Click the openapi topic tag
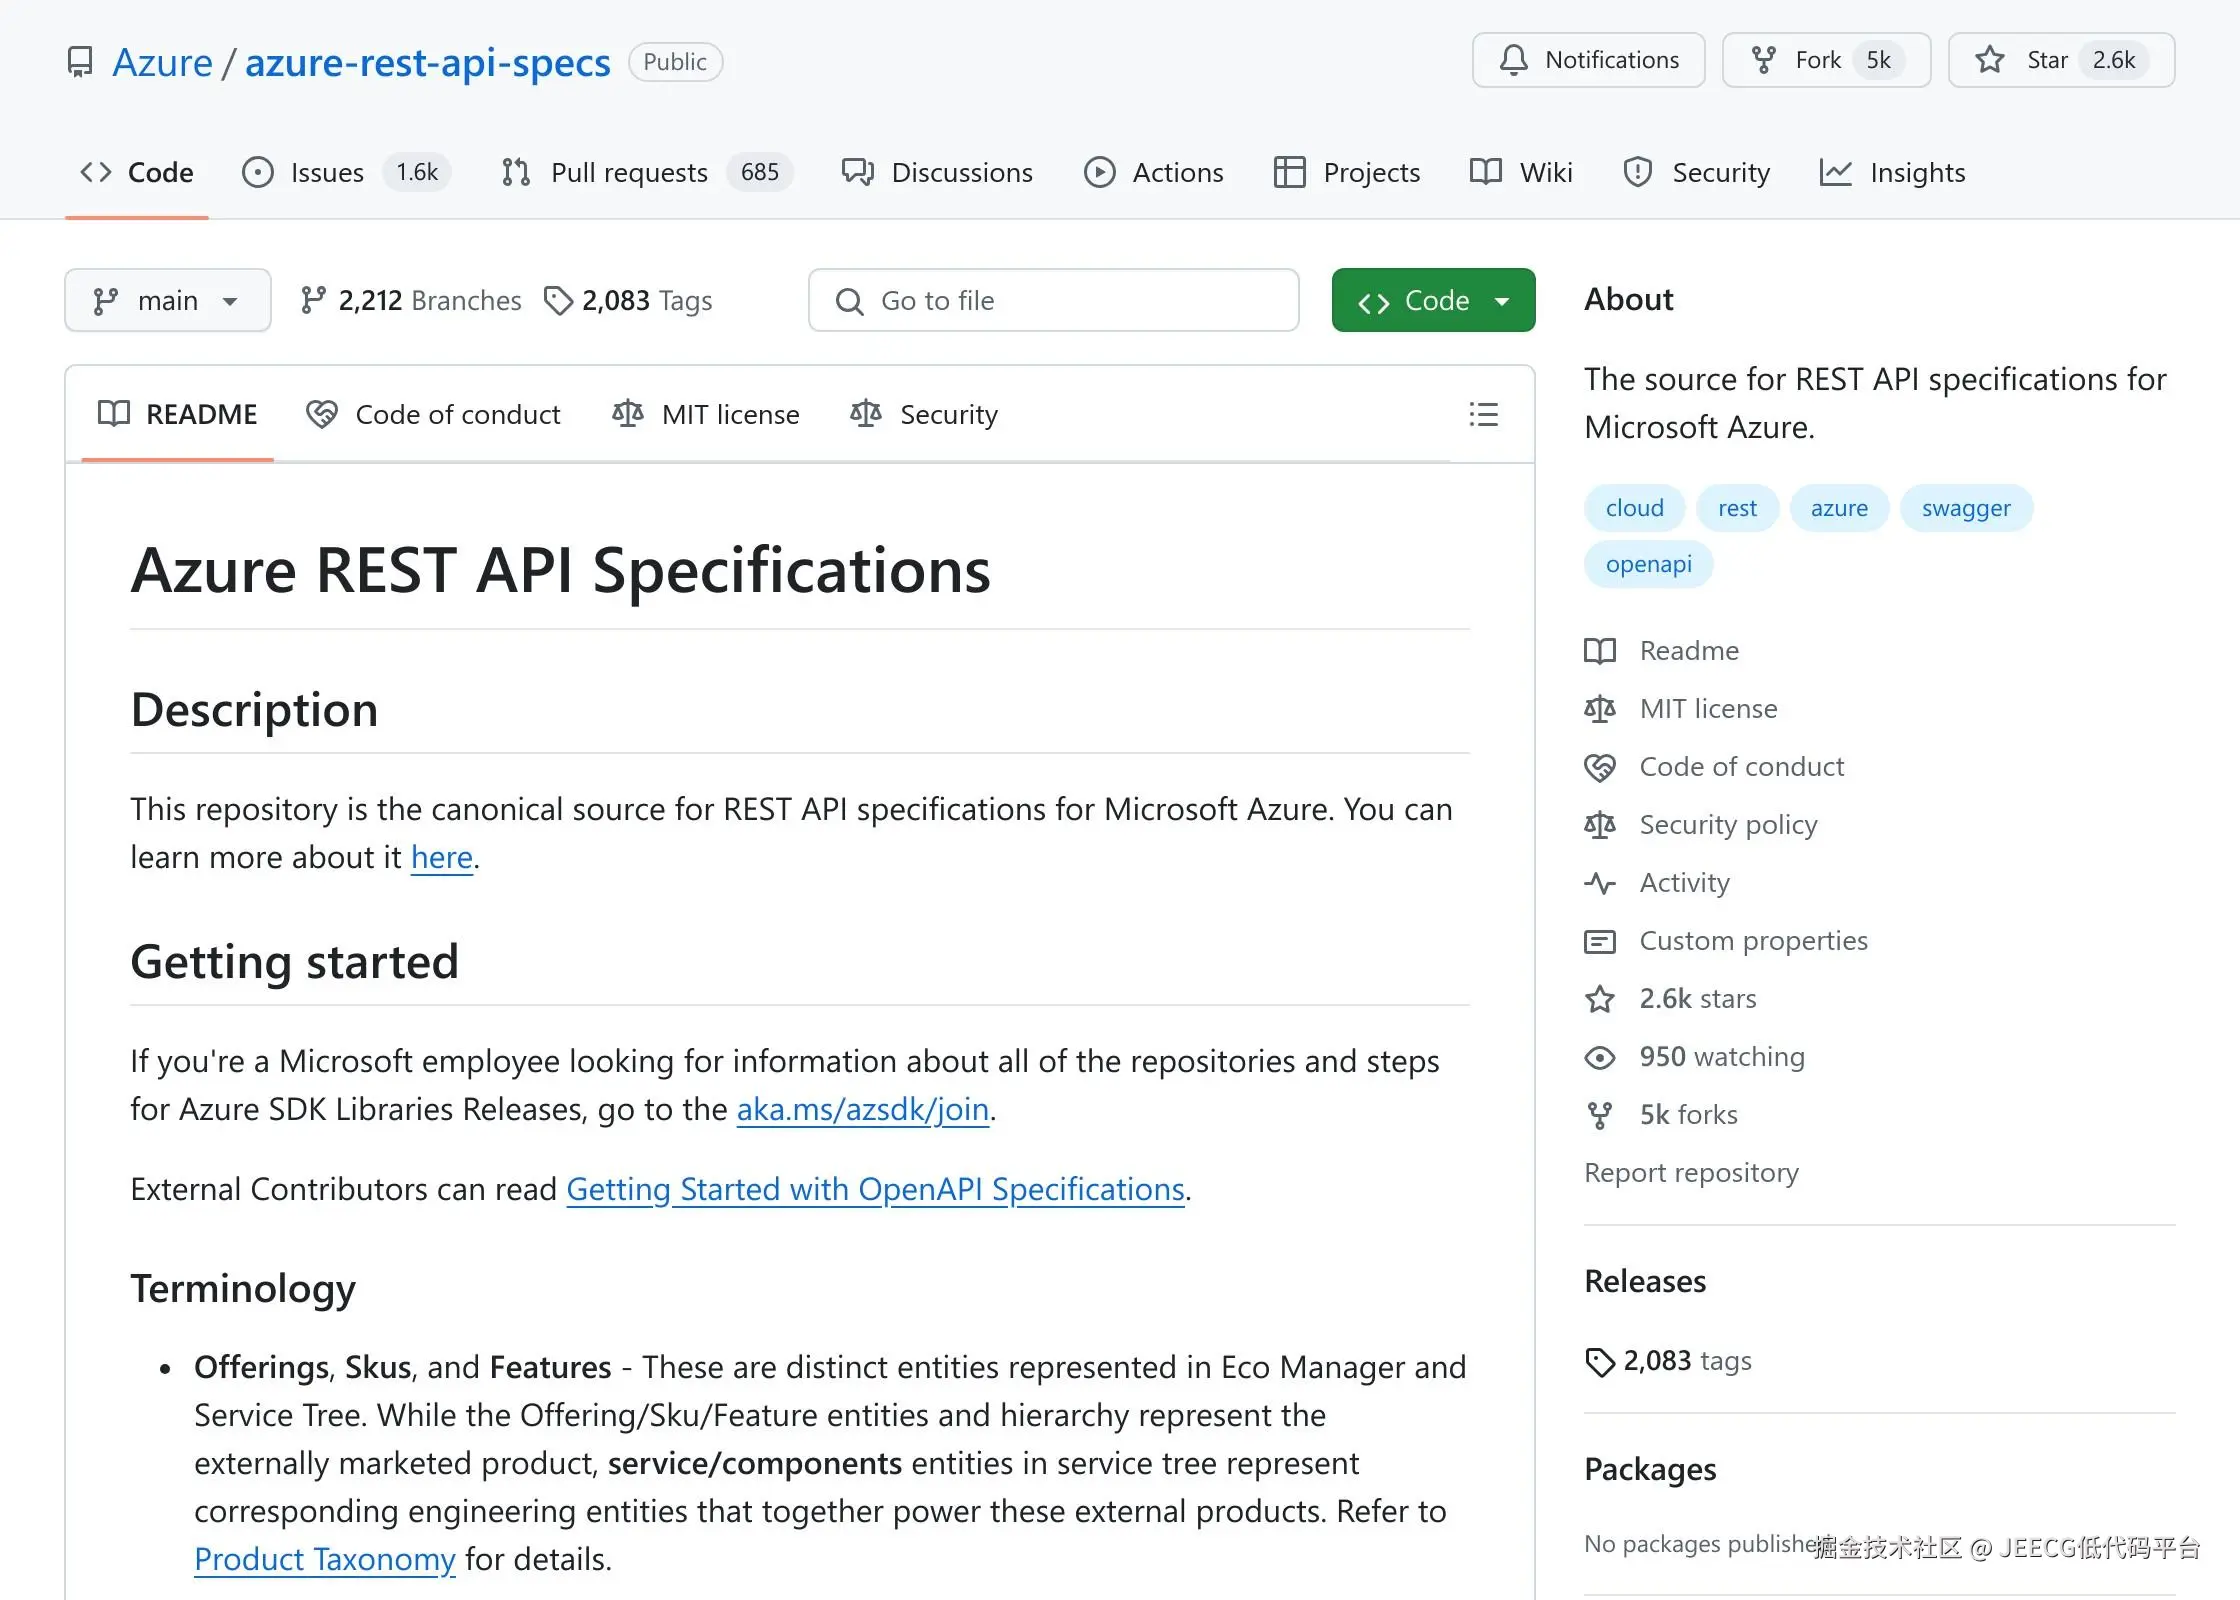 pos(1649,564)
